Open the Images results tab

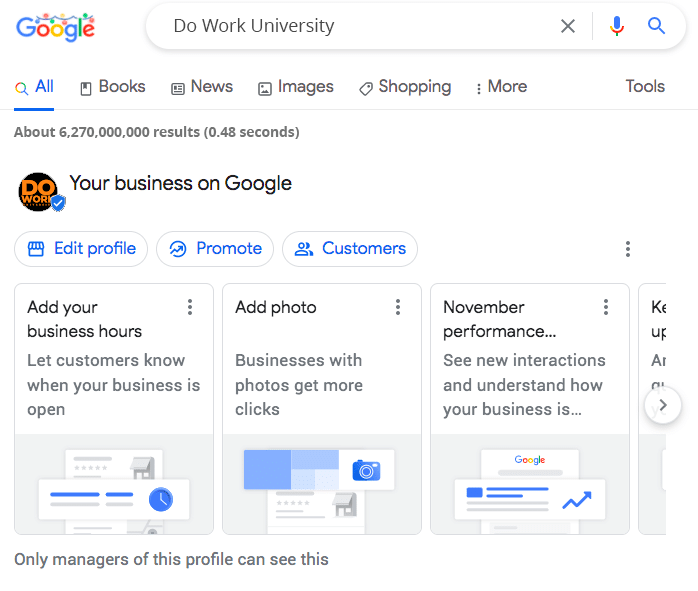click(295, 87)
